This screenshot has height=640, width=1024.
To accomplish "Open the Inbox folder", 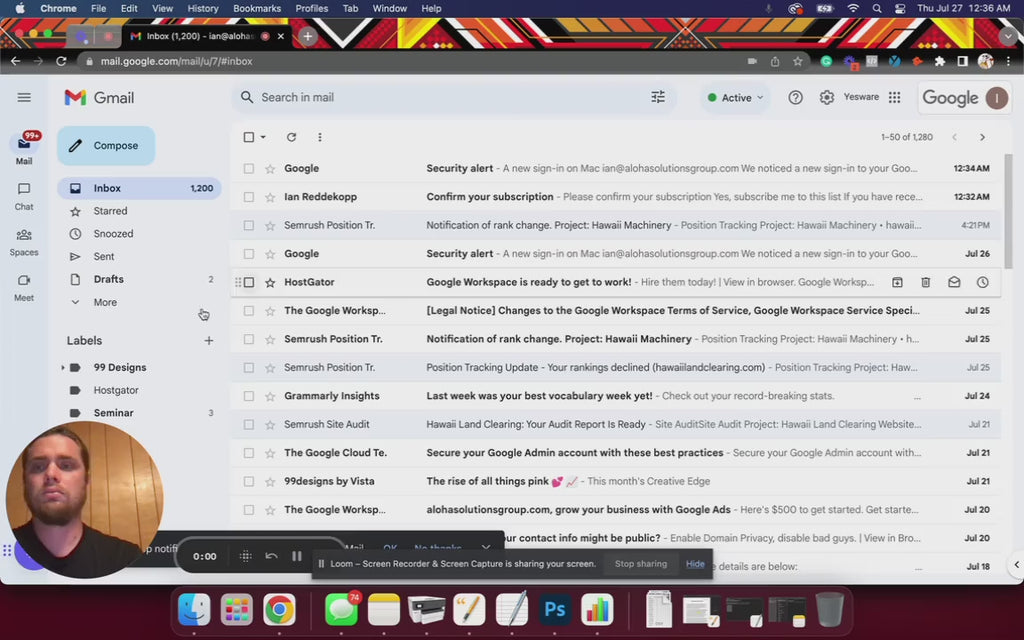I will (x=139, y=188).
